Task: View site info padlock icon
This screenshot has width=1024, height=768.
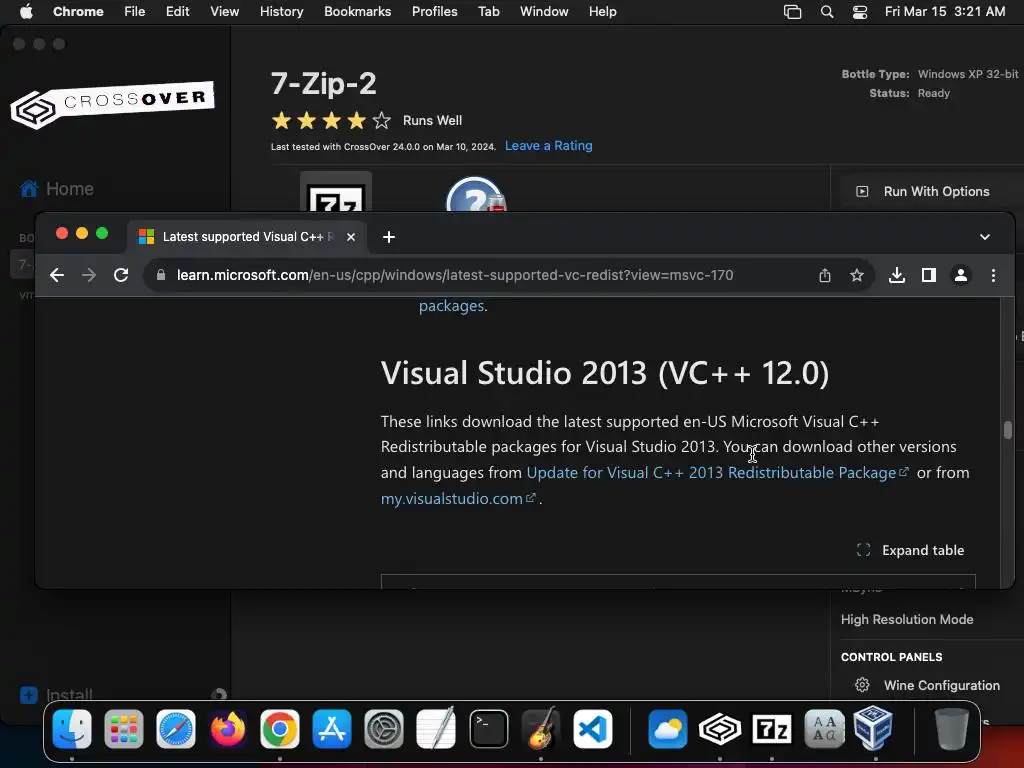Action: pos(161,275)
